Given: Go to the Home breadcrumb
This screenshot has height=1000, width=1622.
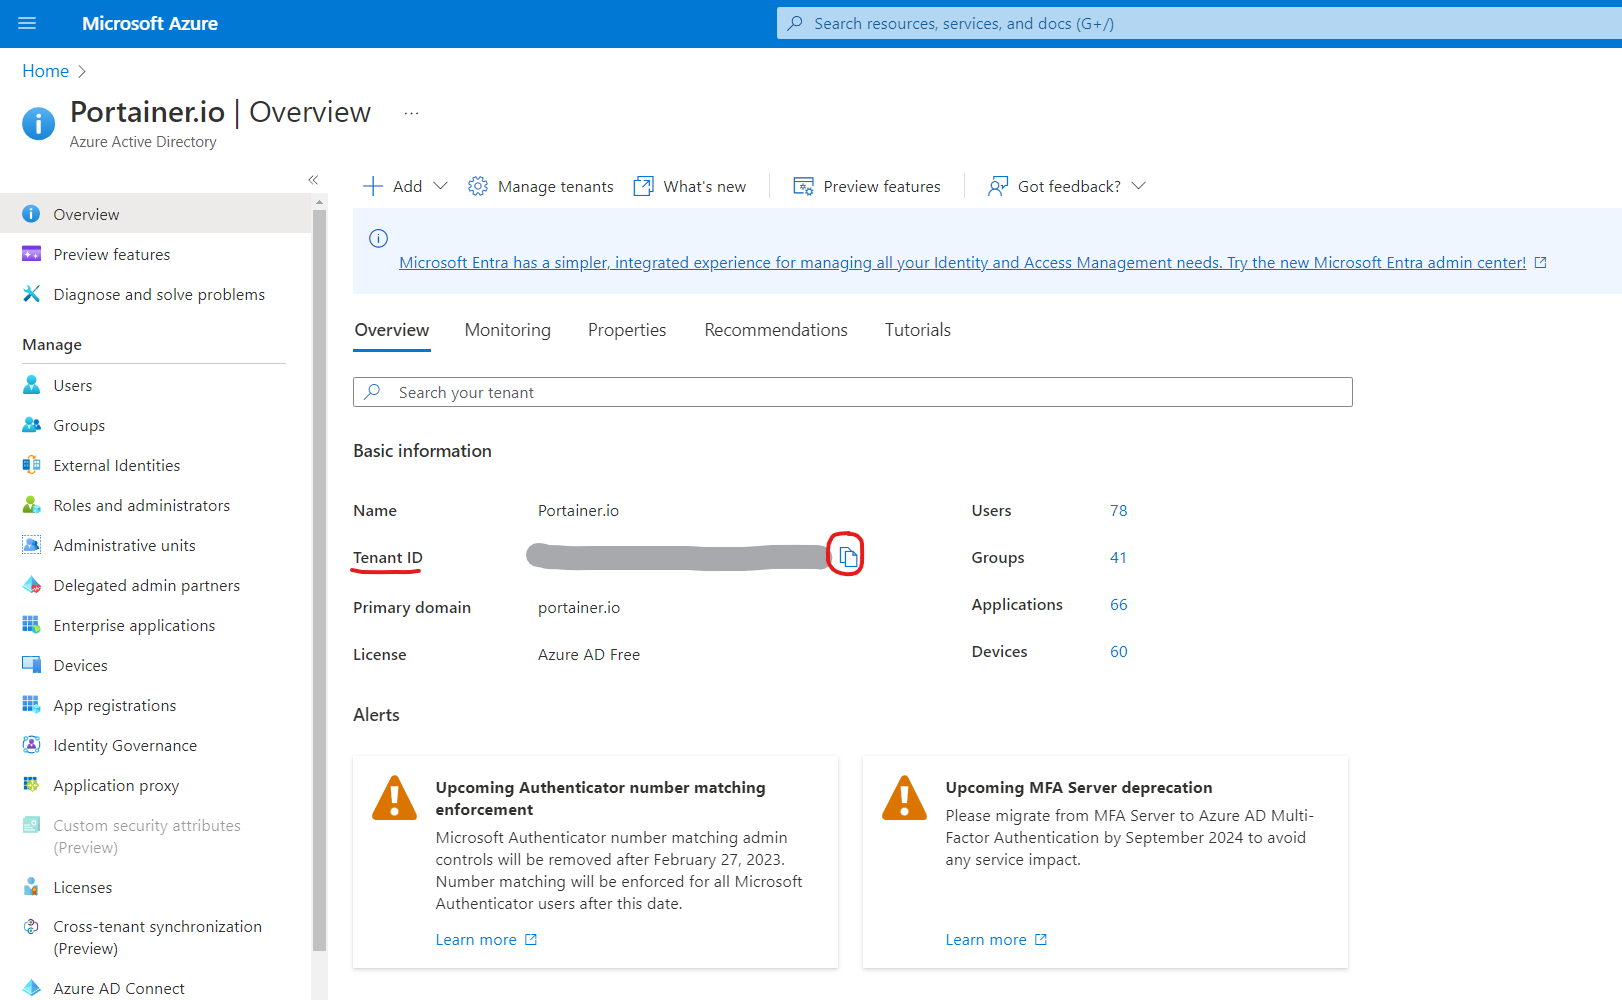Looking at the screenshot, I should coord(45,71).
